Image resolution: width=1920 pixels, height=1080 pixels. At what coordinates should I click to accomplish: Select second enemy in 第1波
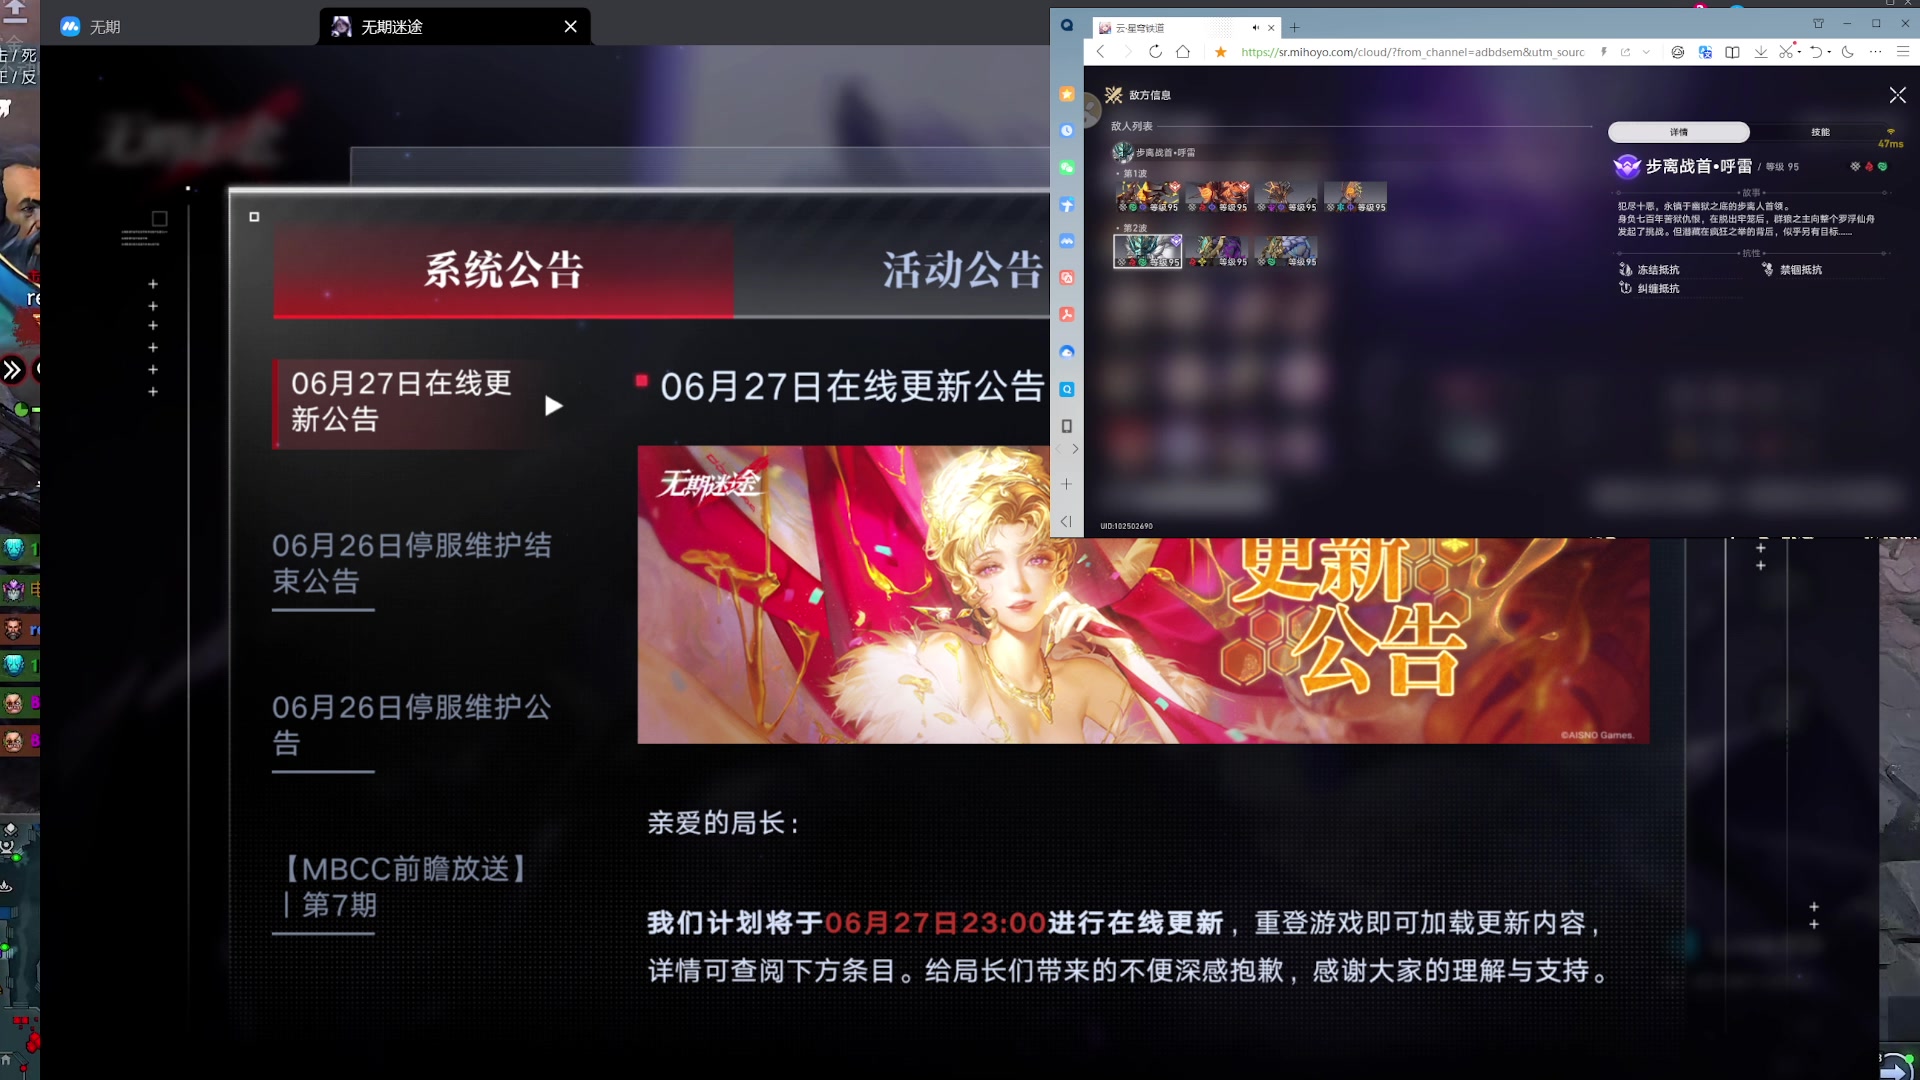1218,197
